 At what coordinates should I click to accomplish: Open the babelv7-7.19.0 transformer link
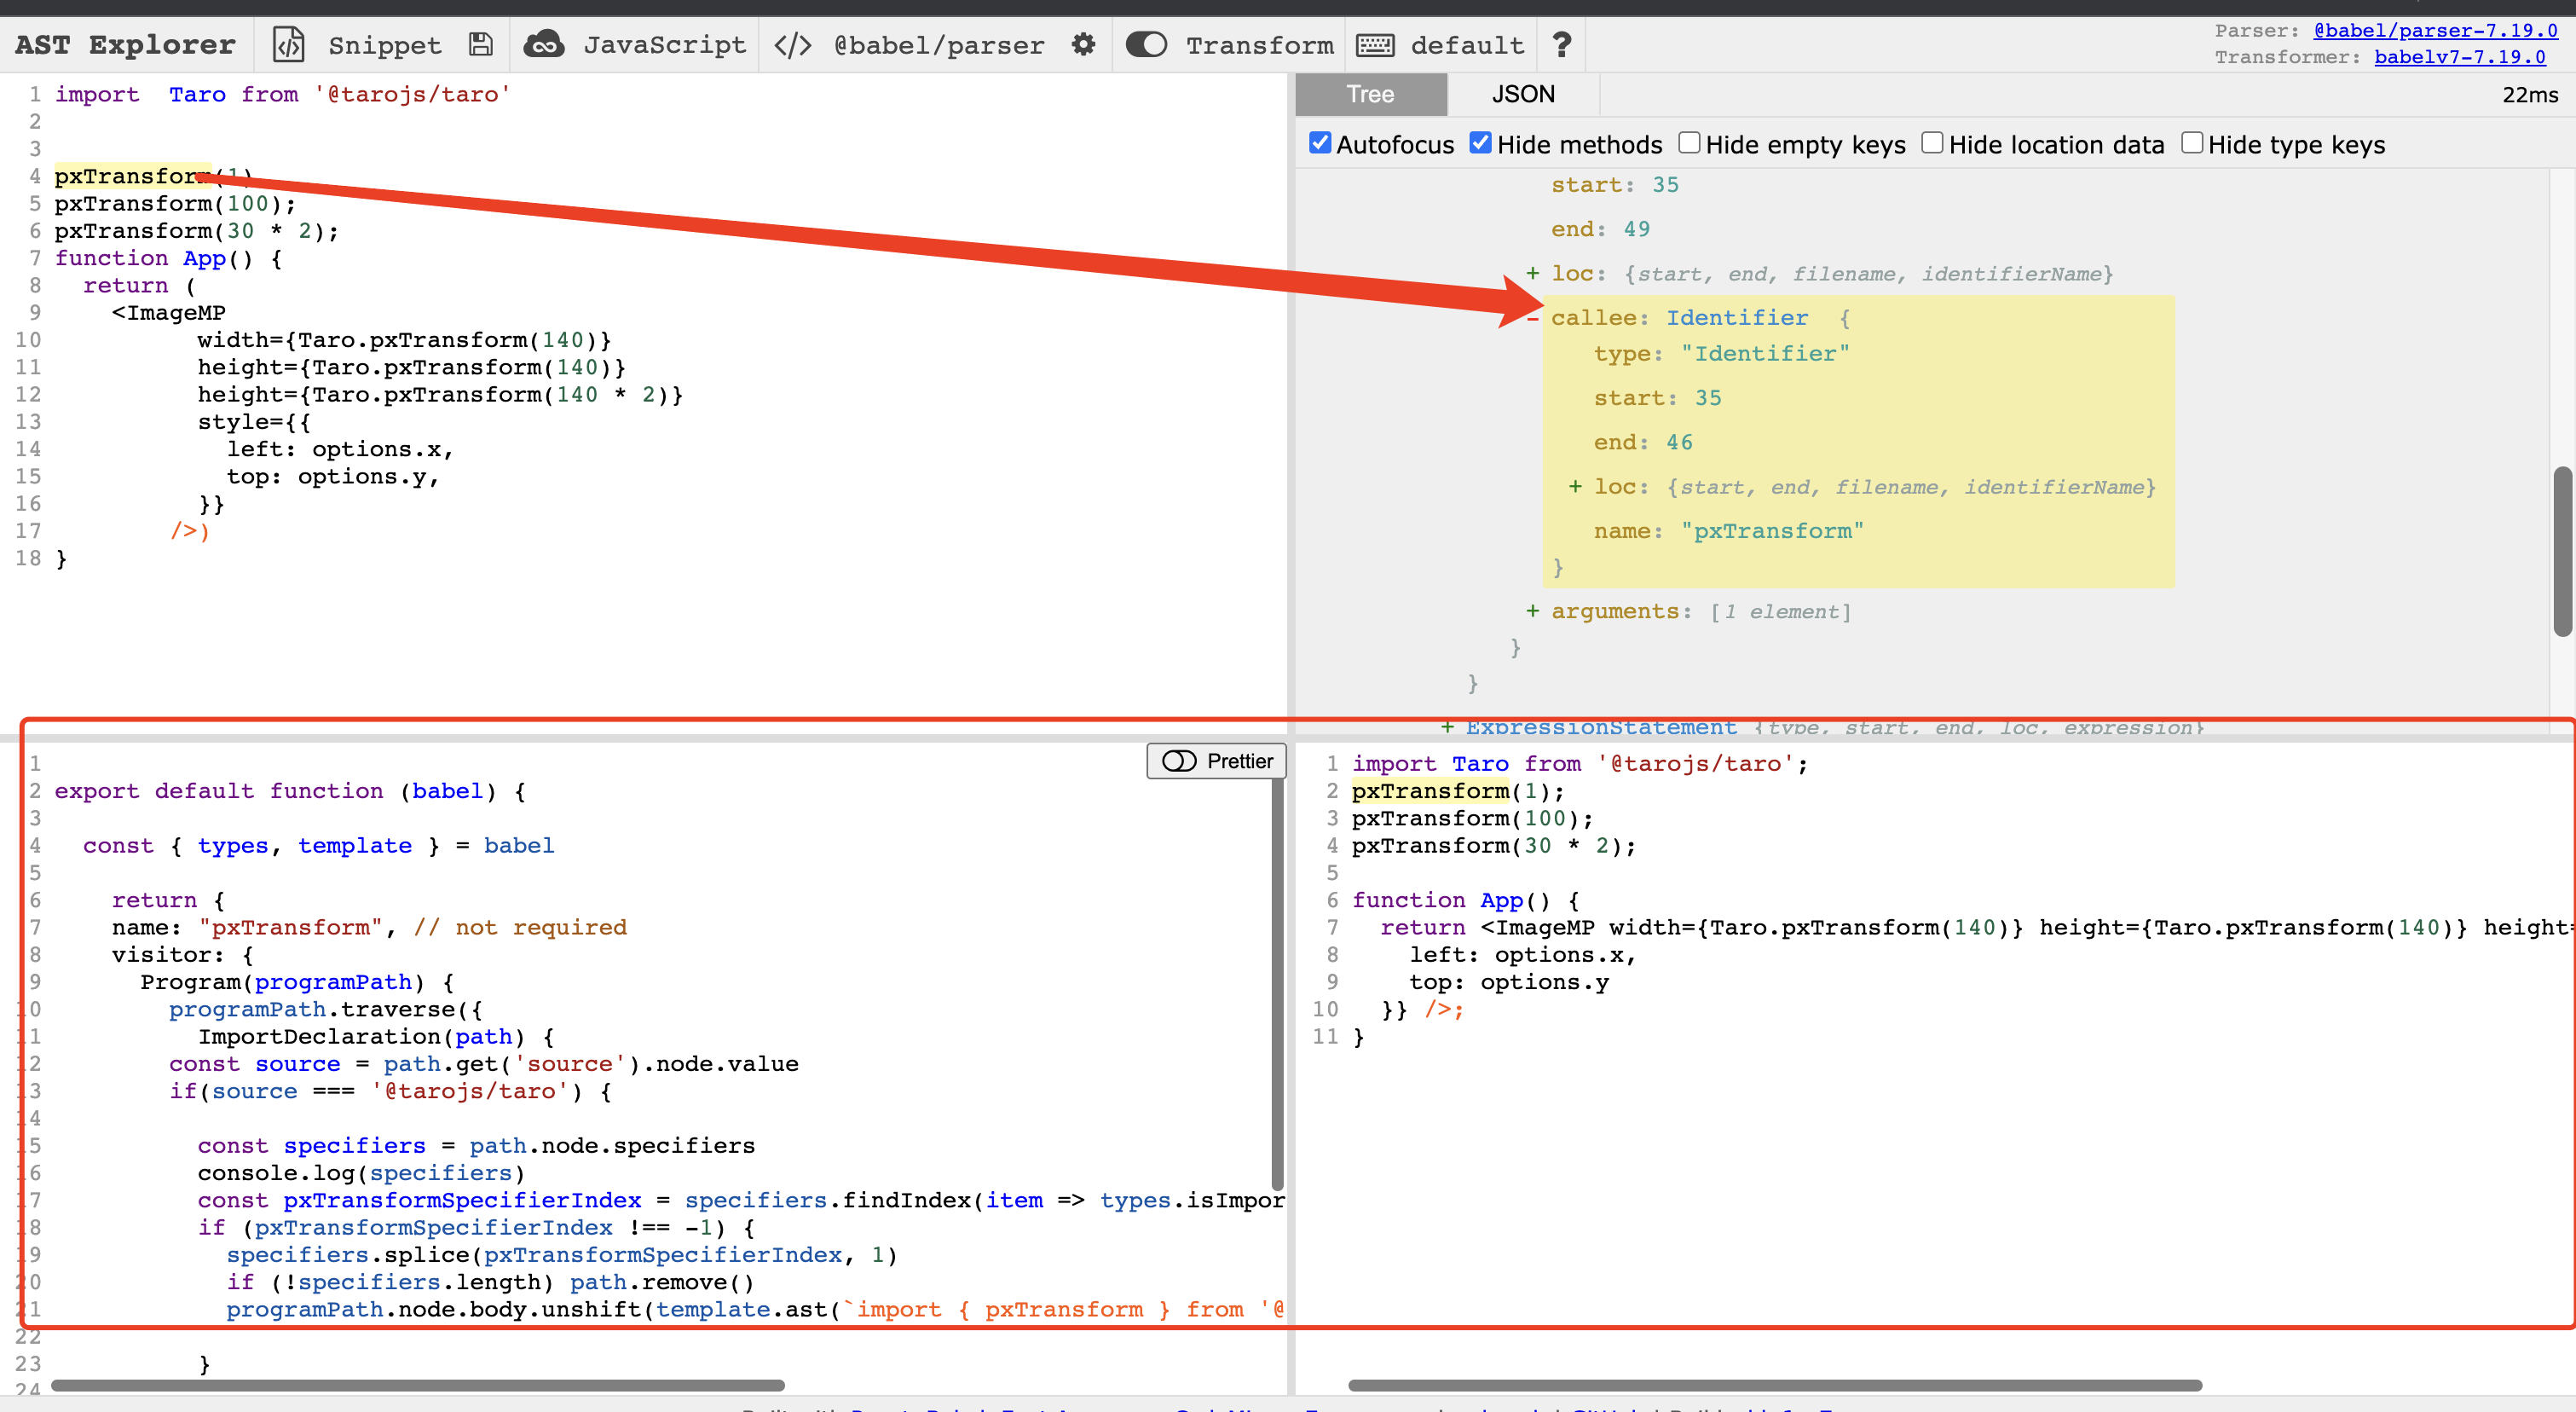click(2459, 57)
